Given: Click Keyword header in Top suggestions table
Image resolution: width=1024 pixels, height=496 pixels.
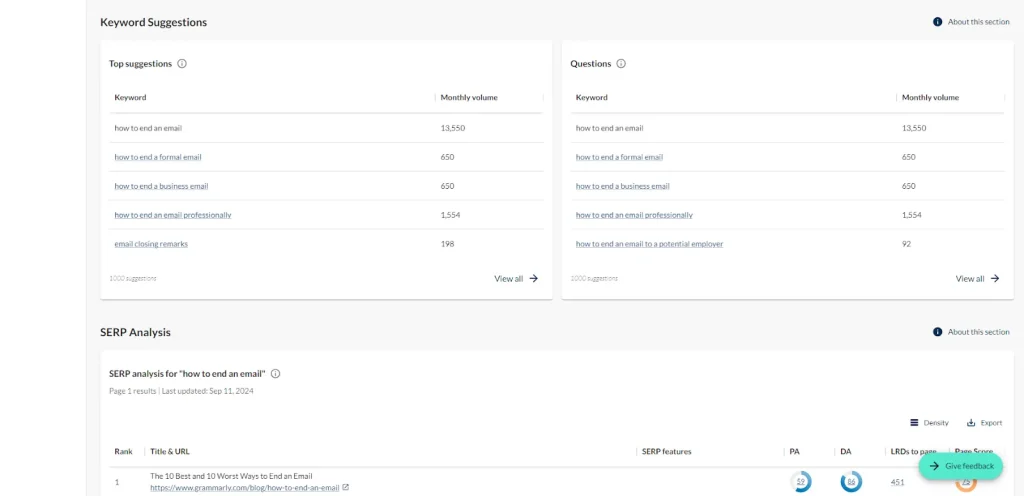Looking at the screenshot, I should [130, 98].
